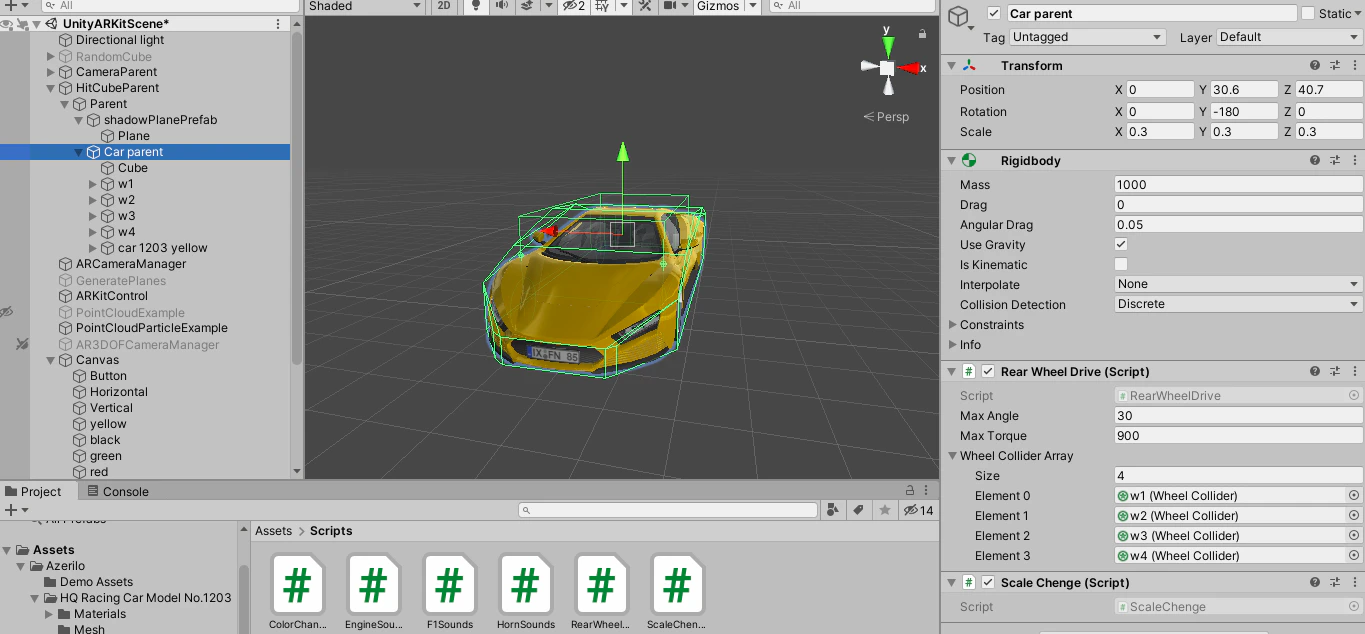Toggle hidden packages count icon
This screenshot has height=634, width=1365.
918,511
